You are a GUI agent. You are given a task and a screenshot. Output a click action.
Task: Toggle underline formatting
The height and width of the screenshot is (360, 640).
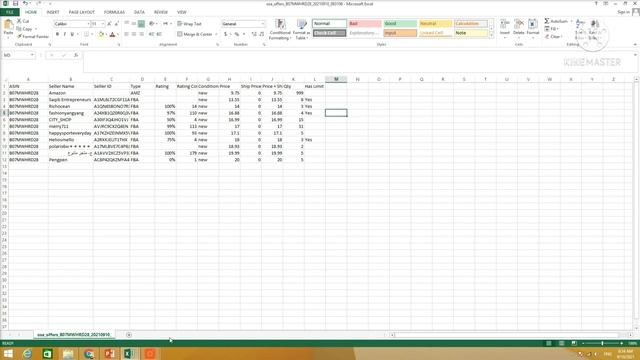click(72, 34)
